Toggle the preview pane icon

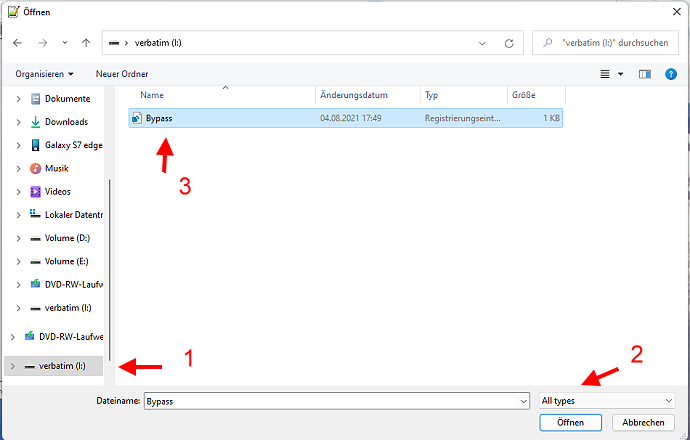(x=645, y=74)
